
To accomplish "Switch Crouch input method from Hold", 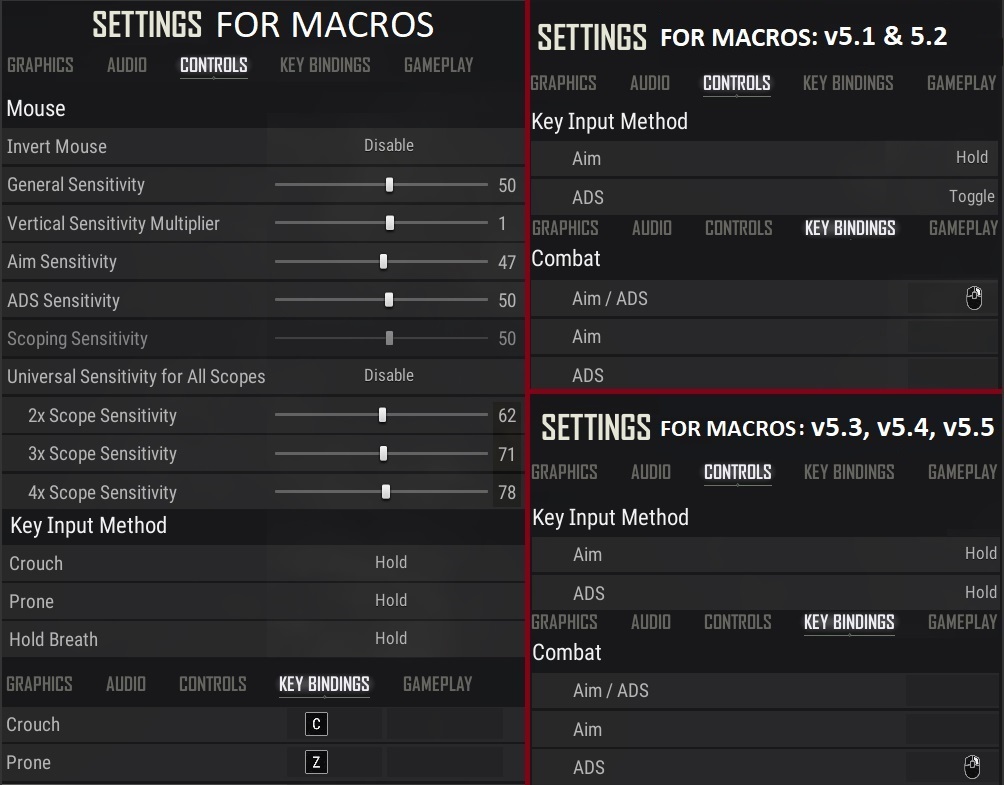I will [390, 563].
